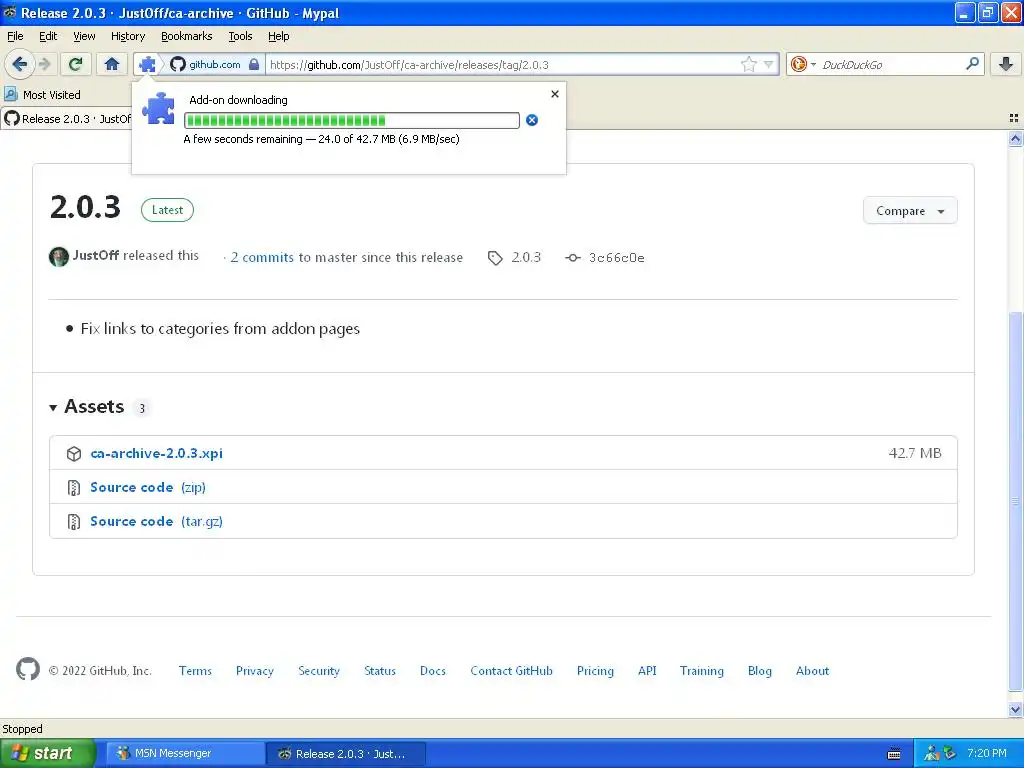Click the JustOff avatar image
This screenshot has width=1024, height=768.
[x=59, y=257]
